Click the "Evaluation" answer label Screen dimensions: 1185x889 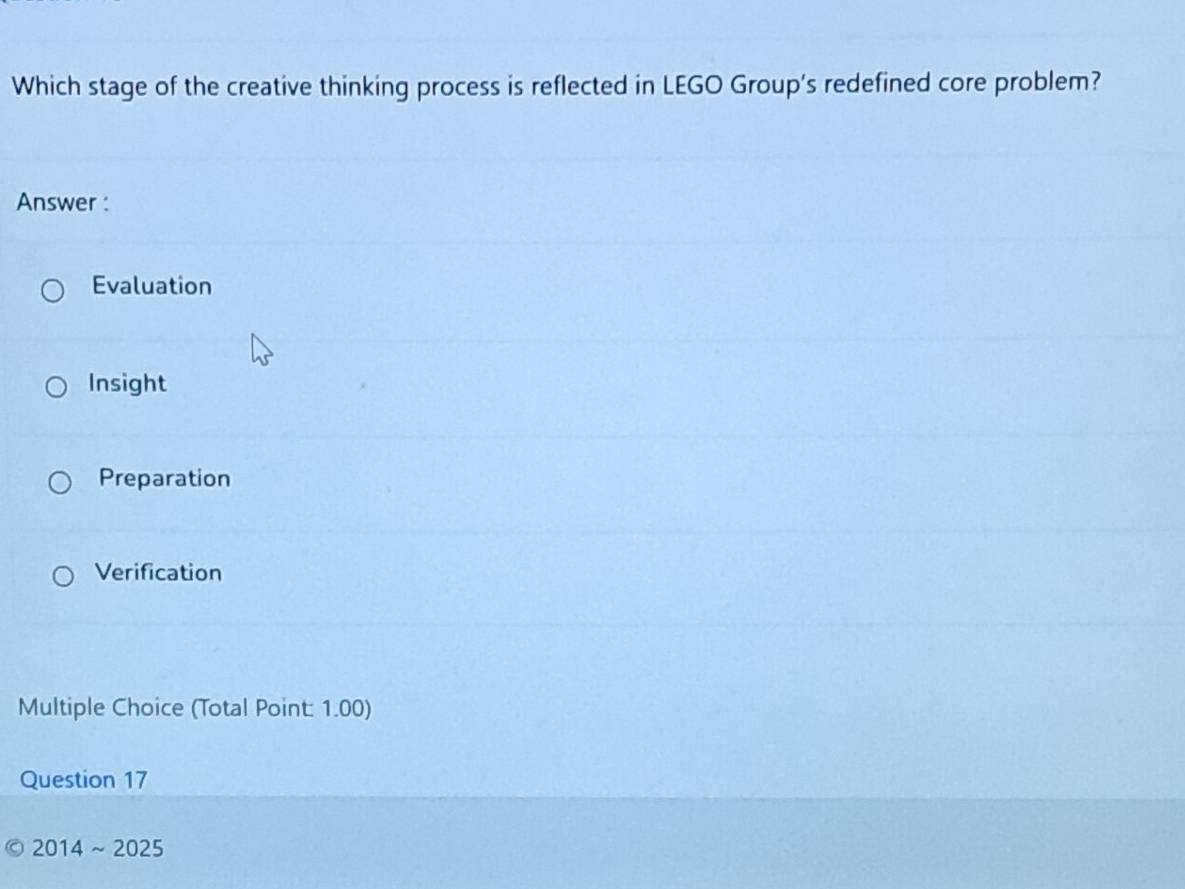tap(152, 286)
